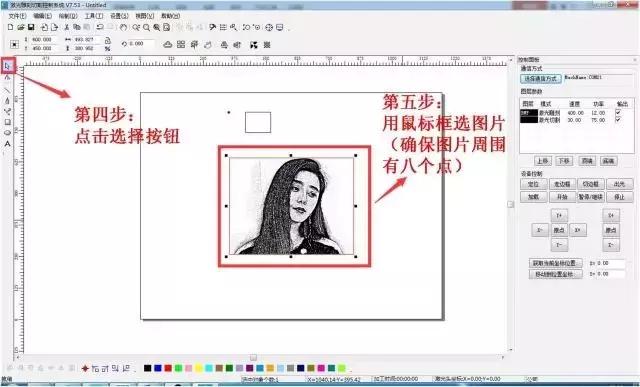This screenshot has width=640, height=387.
Task: Click the Cut scissors icon
Action: coord(67,27)
